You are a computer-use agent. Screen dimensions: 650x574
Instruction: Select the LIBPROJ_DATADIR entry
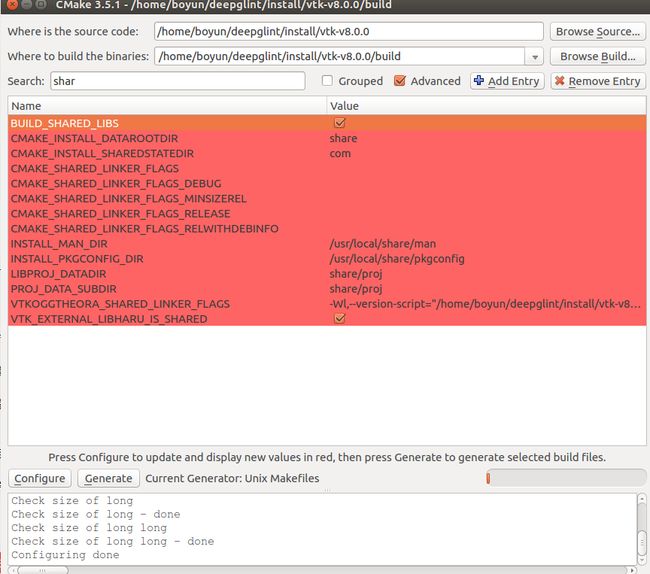(x=58, y=274)
